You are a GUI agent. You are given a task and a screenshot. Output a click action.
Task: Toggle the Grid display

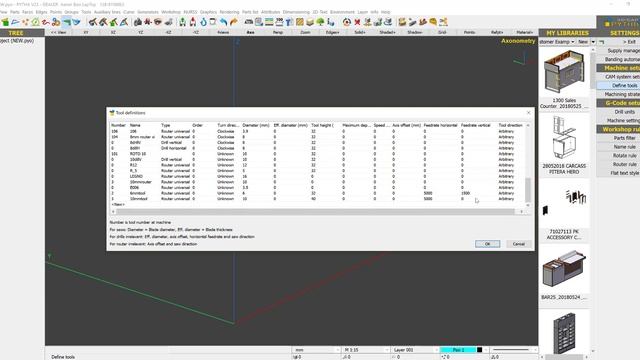442,32
